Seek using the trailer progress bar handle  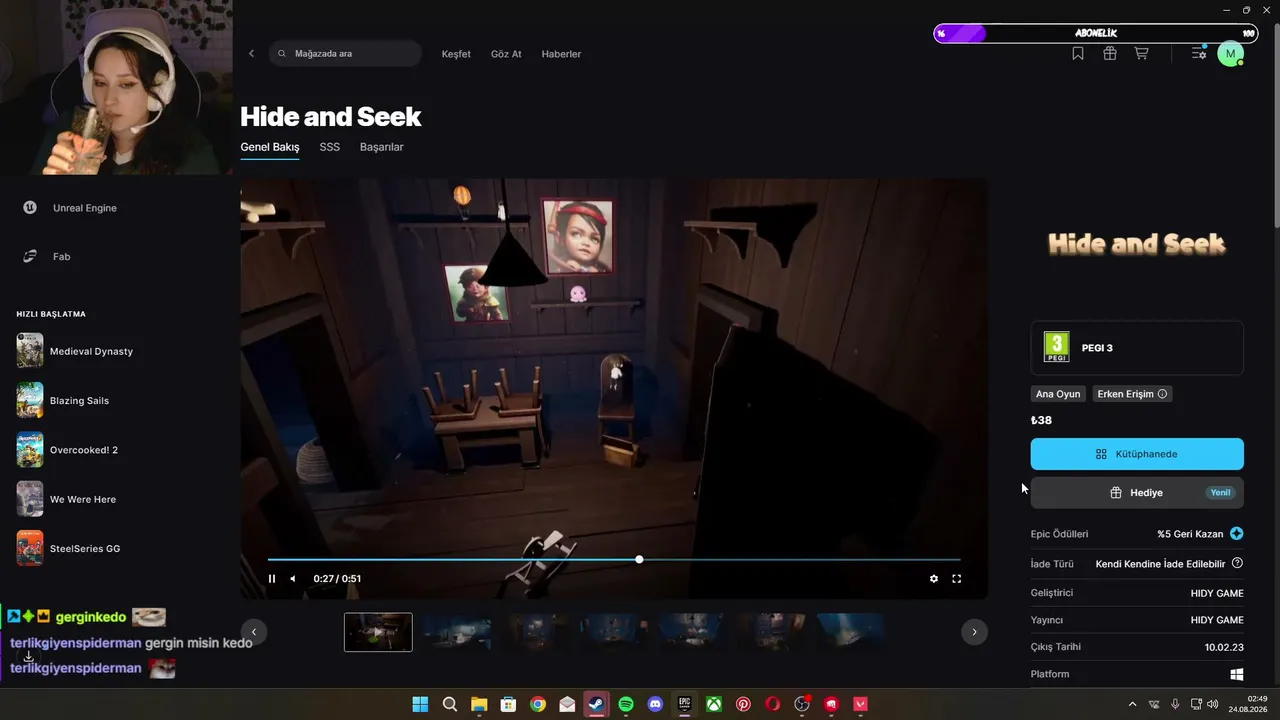639,559
